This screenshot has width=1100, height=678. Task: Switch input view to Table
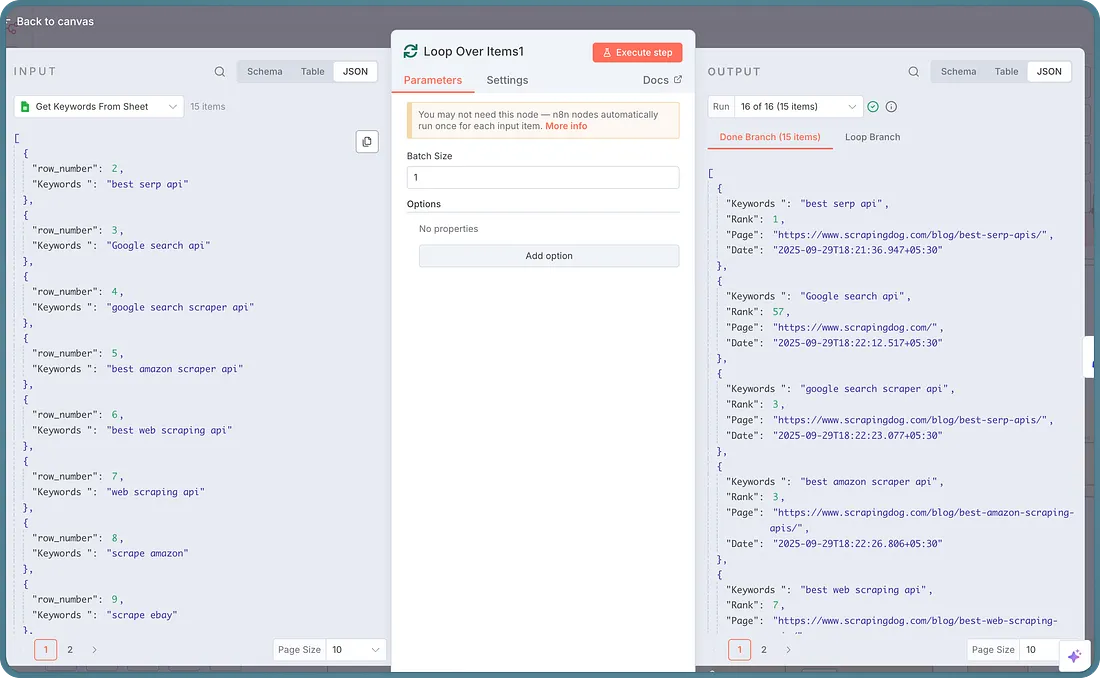click(x=313, y=72)
